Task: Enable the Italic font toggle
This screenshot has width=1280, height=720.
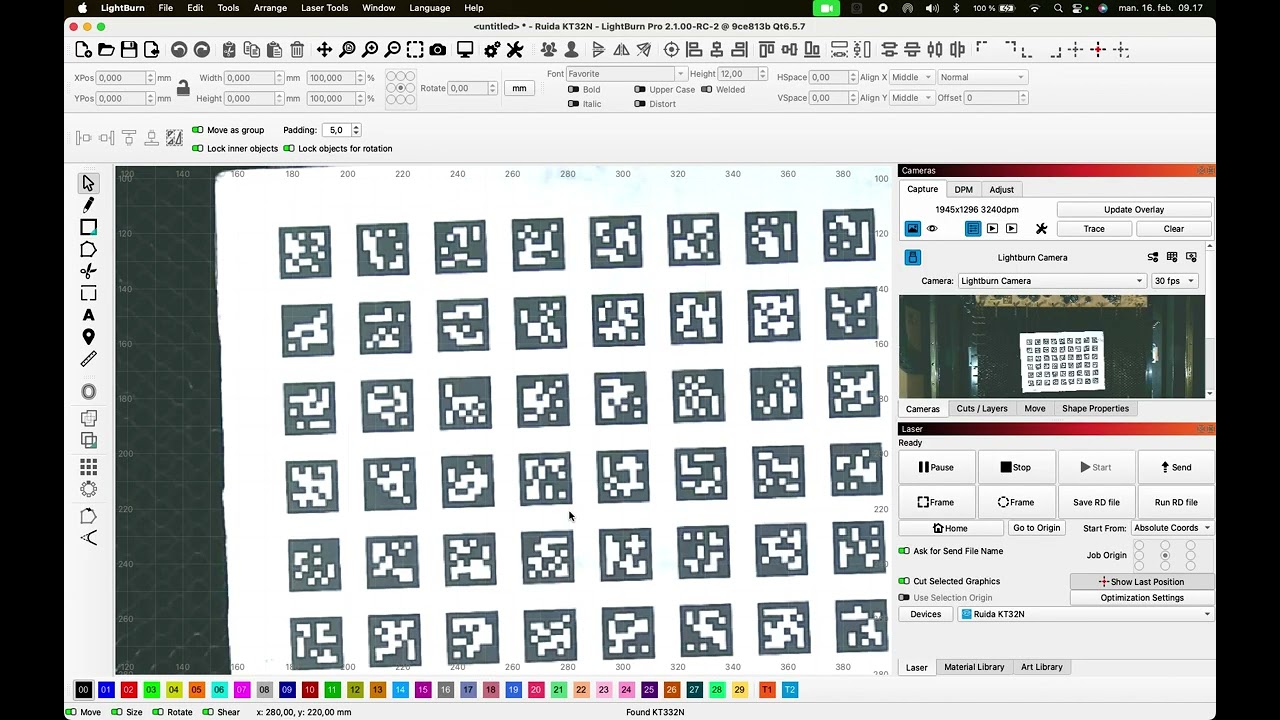Action: click(x=573, y=104)
